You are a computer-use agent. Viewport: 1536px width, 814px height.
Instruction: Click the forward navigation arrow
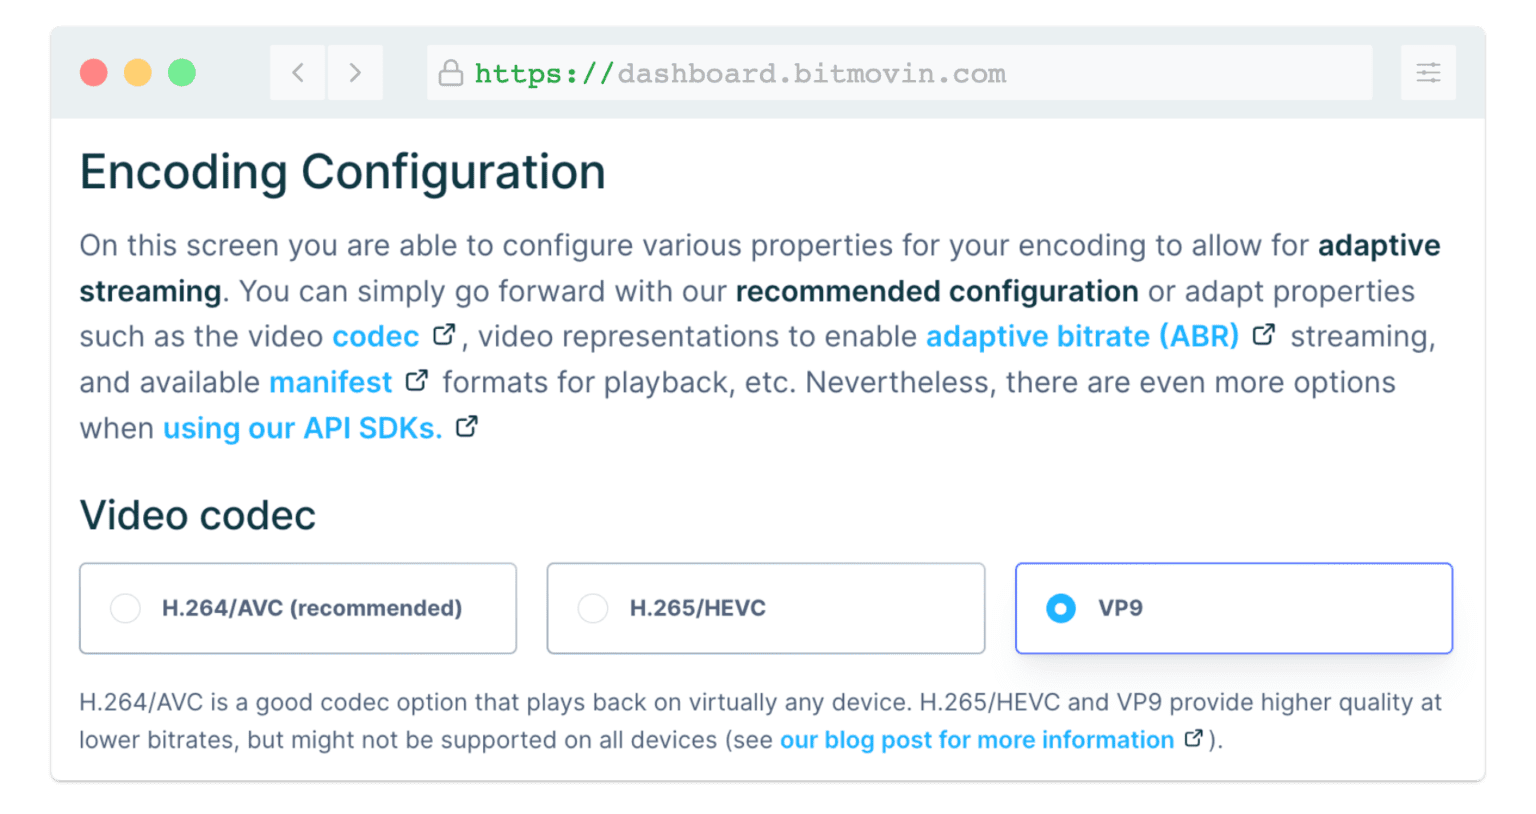tap(355, 73)
